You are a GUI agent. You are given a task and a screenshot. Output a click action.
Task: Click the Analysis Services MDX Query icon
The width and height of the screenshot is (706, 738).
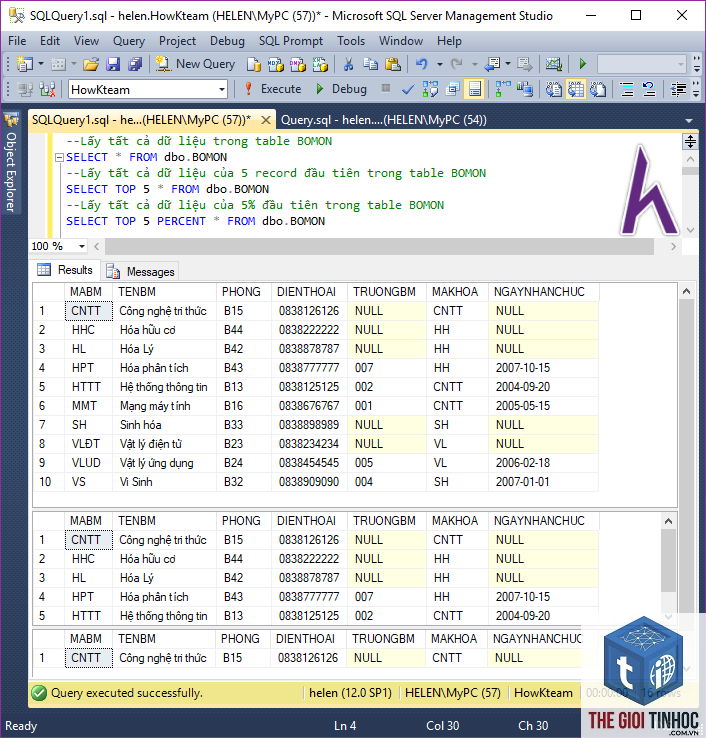[x=276, y=64]
